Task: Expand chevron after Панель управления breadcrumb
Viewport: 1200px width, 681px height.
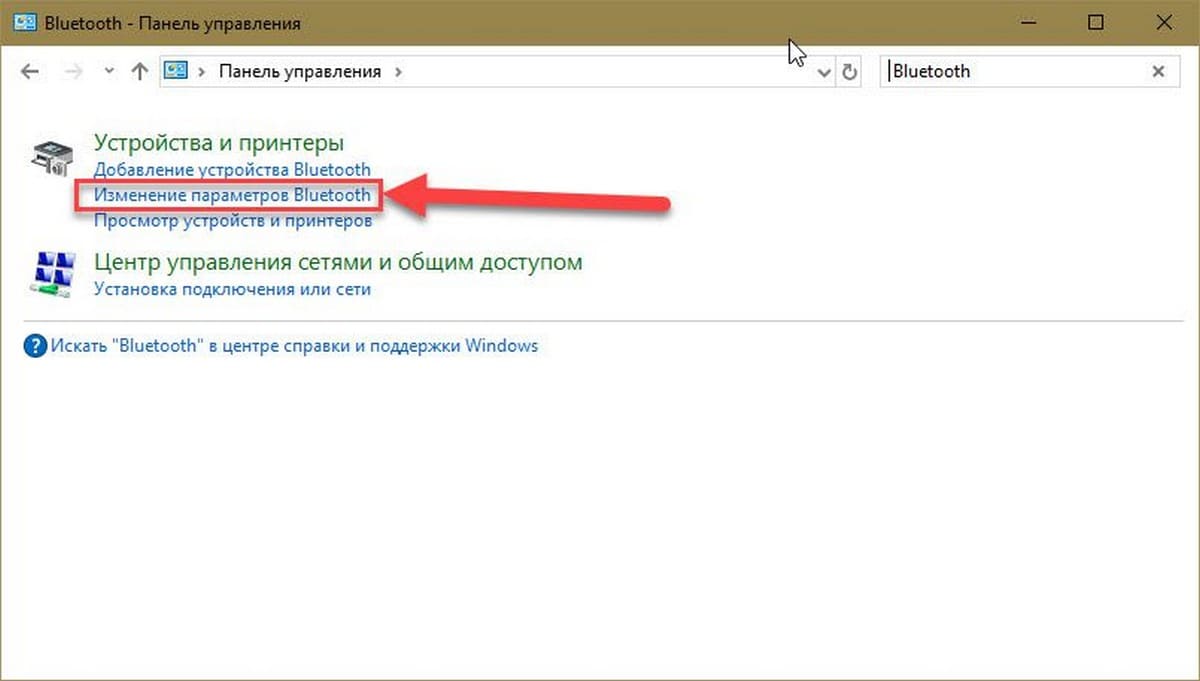Action: click(x=398, y=72)
